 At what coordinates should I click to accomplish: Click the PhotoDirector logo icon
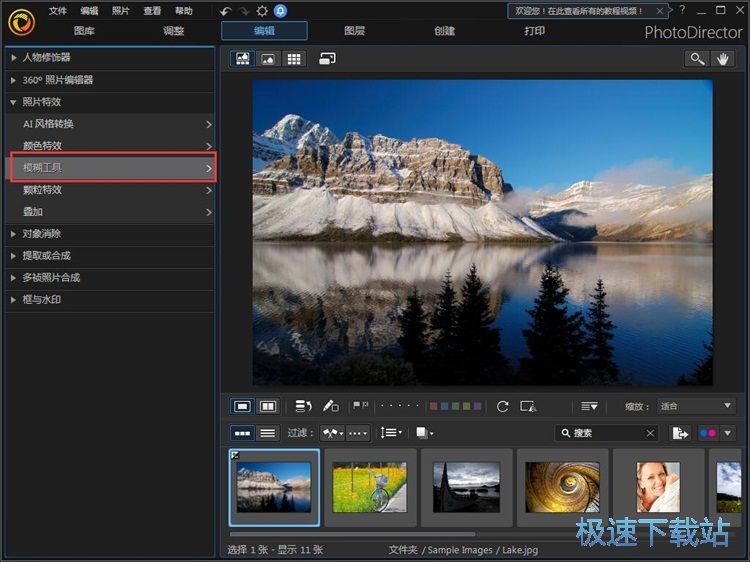coord(22,22)
